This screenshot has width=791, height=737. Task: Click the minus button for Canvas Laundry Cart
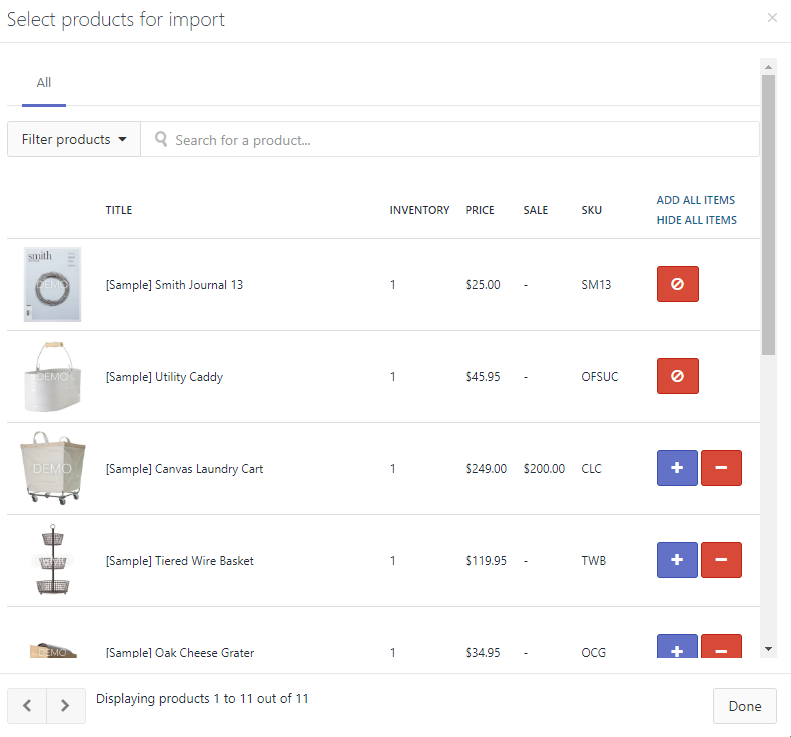(721, 468)
